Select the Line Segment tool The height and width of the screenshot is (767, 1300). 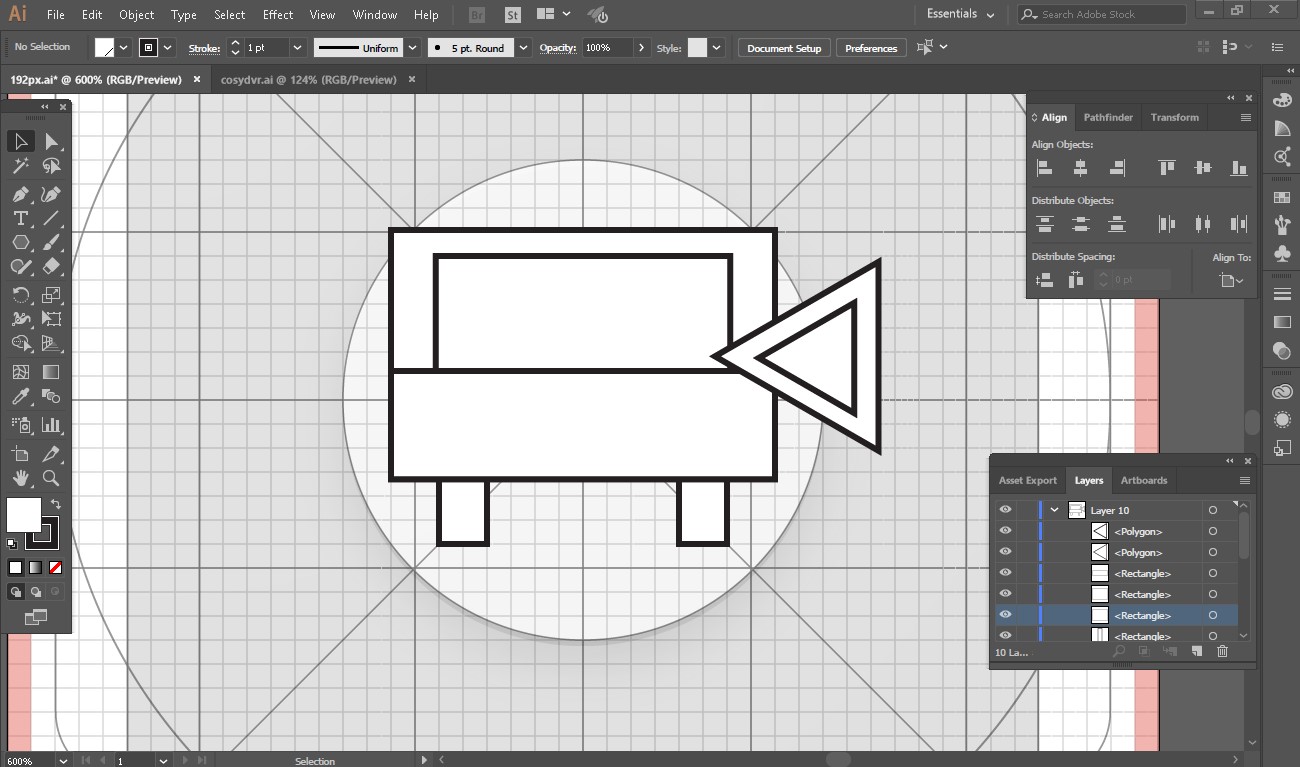(52, 218)
